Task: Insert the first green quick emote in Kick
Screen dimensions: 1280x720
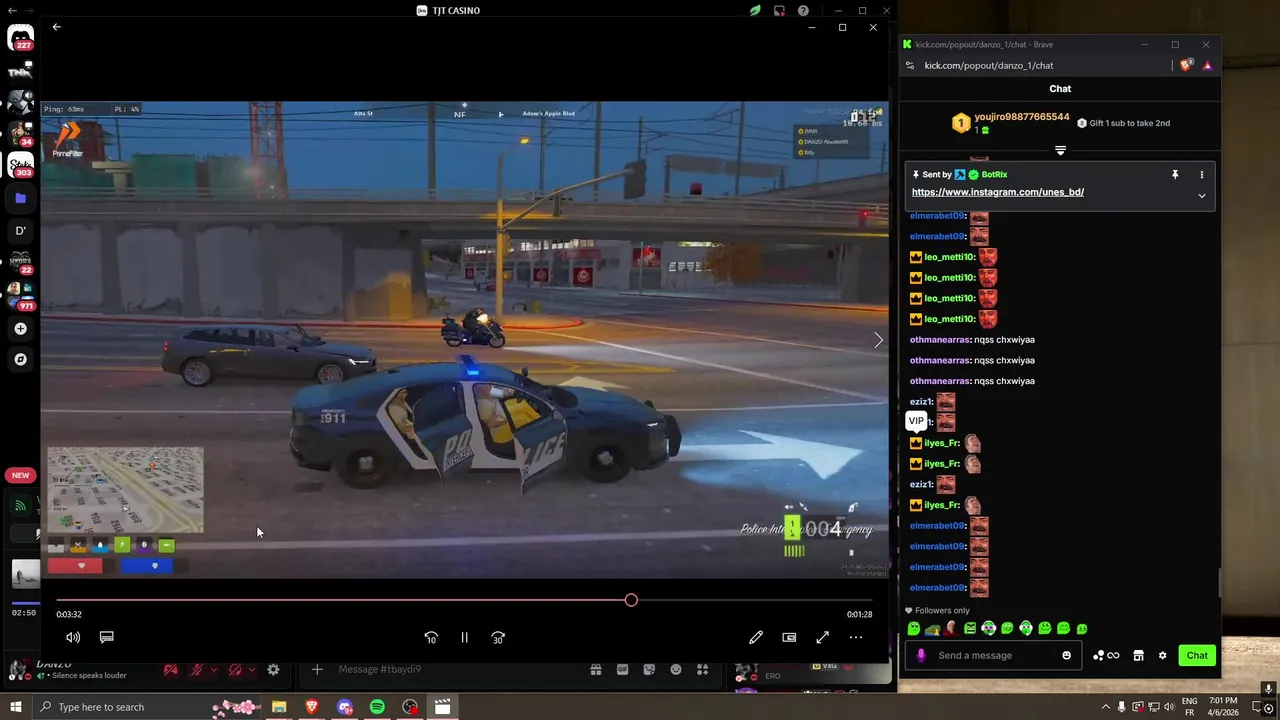Action: coord(914,628)
